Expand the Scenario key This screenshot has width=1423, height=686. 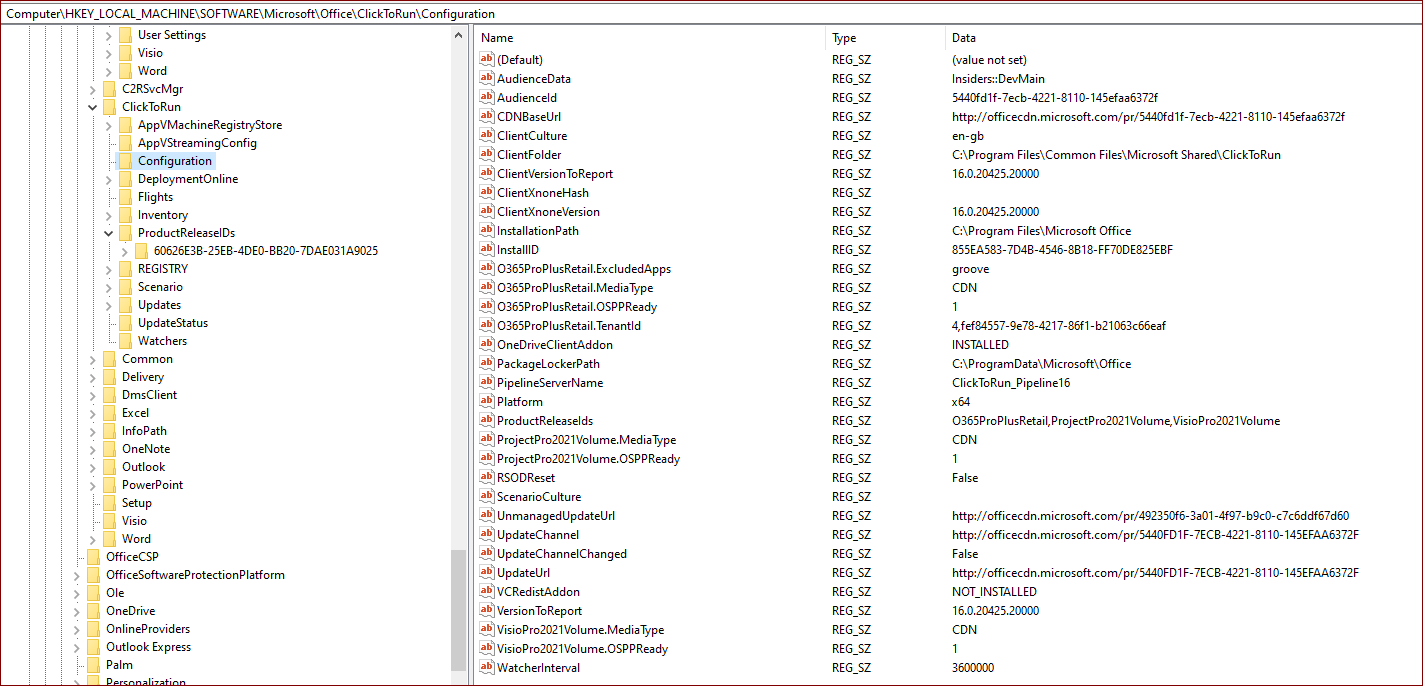pyautogui.click(x=109, y=287)
